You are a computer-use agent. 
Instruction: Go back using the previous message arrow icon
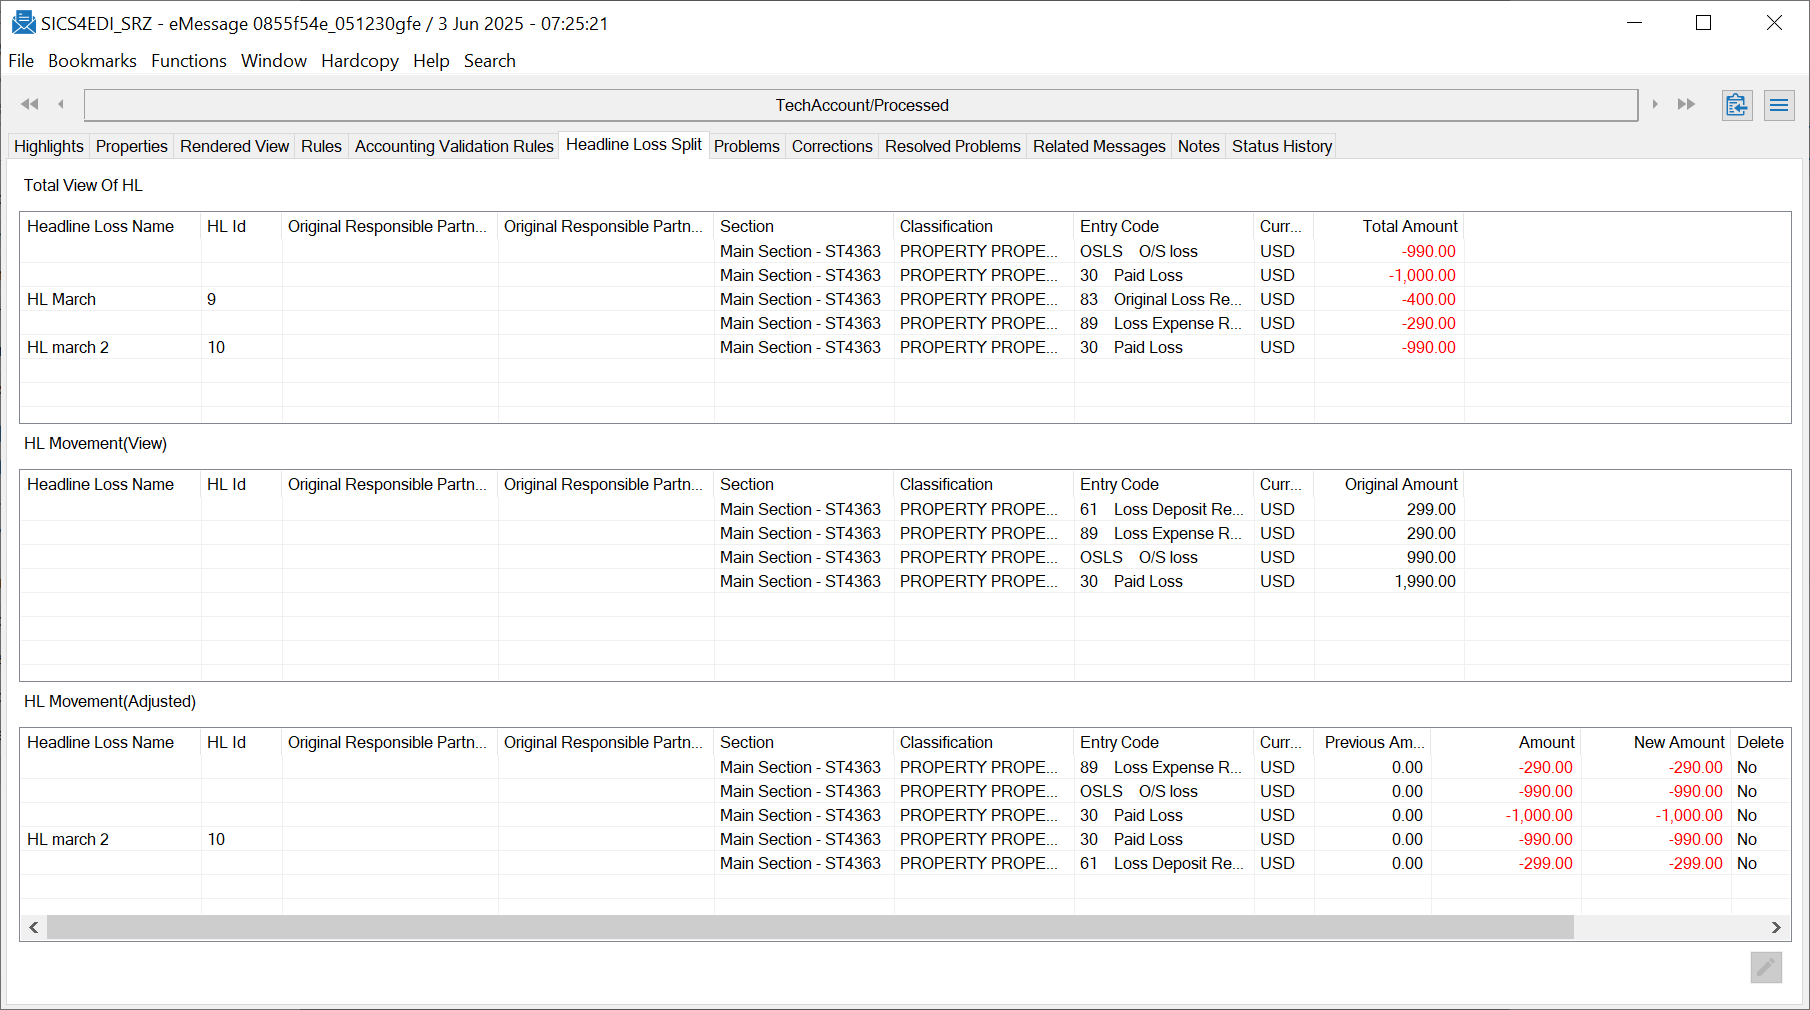coord(60,104)
